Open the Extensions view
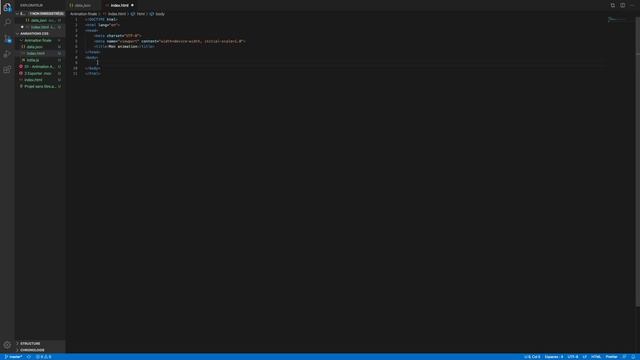Image resolution: width=640 pixels, height=360 pixels. [7, 69]
